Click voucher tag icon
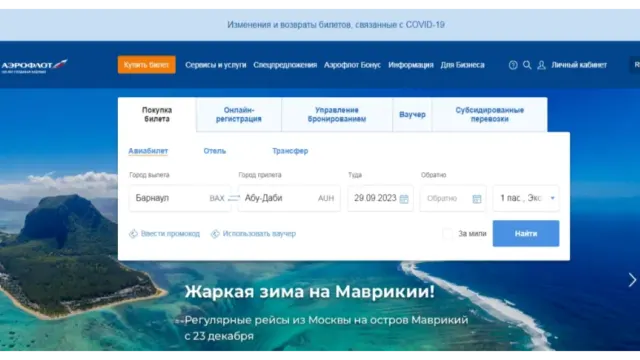This screenshot has height=360, width=640. tap(215, 234)
